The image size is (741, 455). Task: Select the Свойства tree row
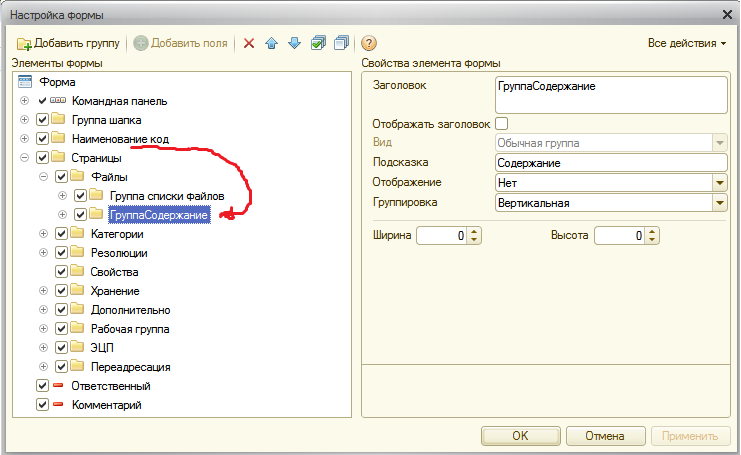[114, 272]
